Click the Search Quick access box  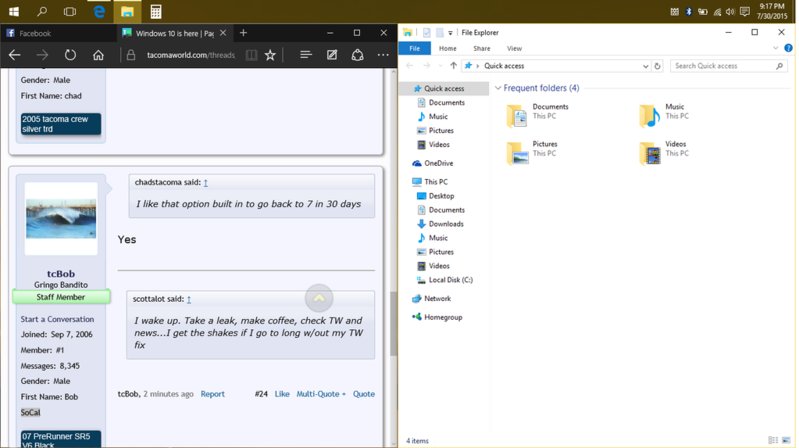(729, 66)
